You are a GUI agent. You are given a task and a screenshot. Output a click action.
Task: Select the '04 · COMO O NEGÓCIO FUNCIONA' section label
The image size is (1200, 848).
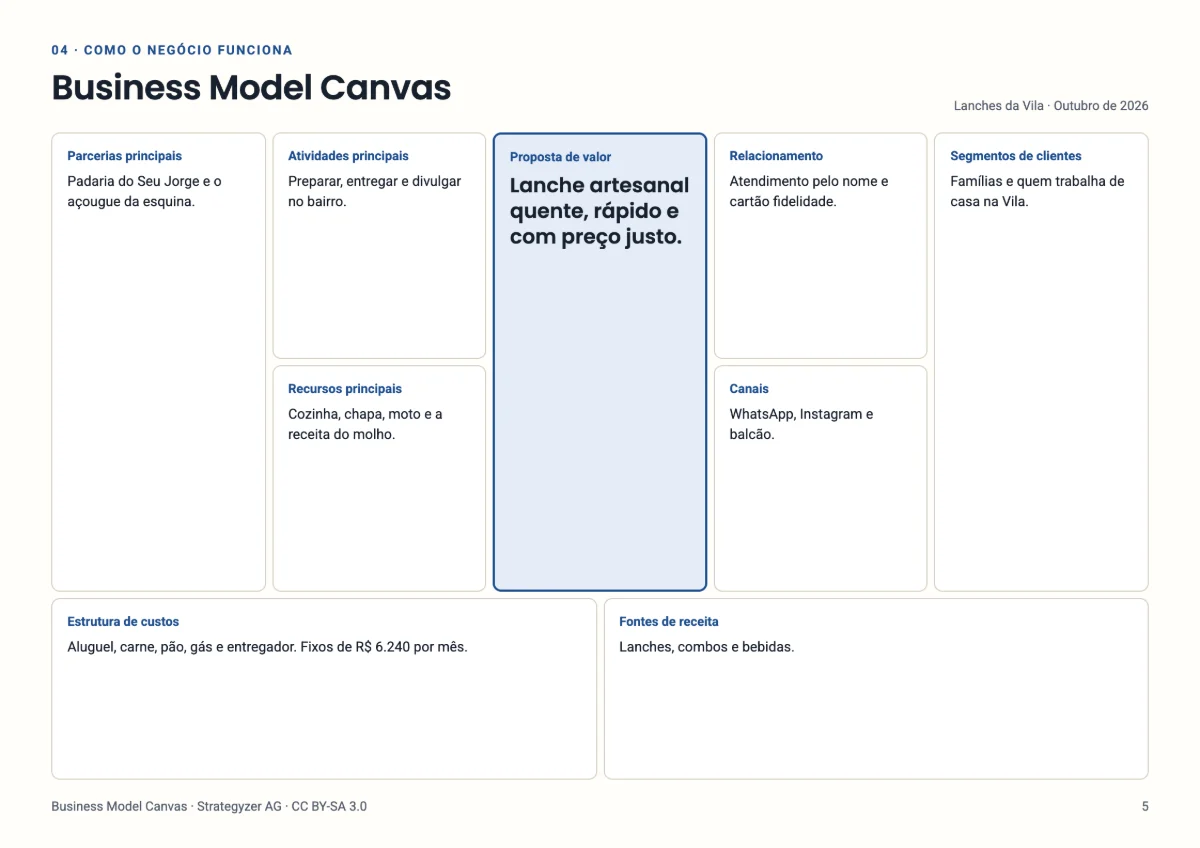click(172, 50)
